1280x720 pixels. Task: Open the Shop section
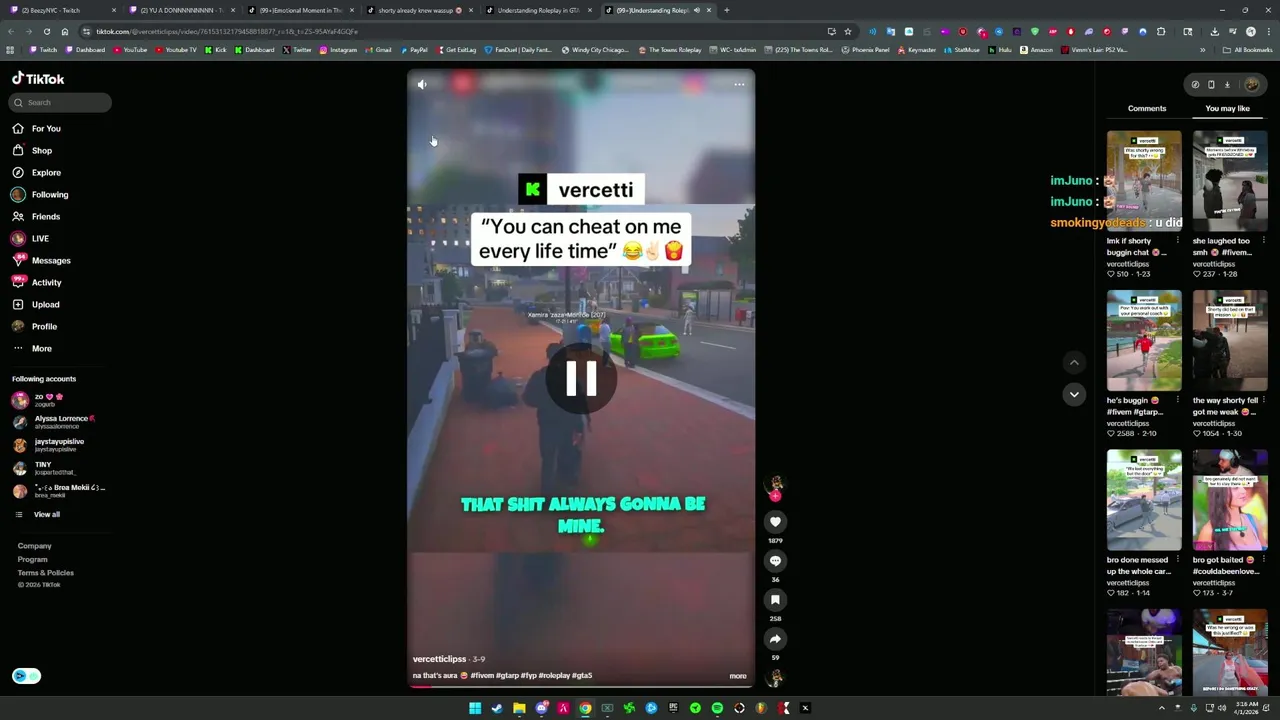[x=32, y=150]
